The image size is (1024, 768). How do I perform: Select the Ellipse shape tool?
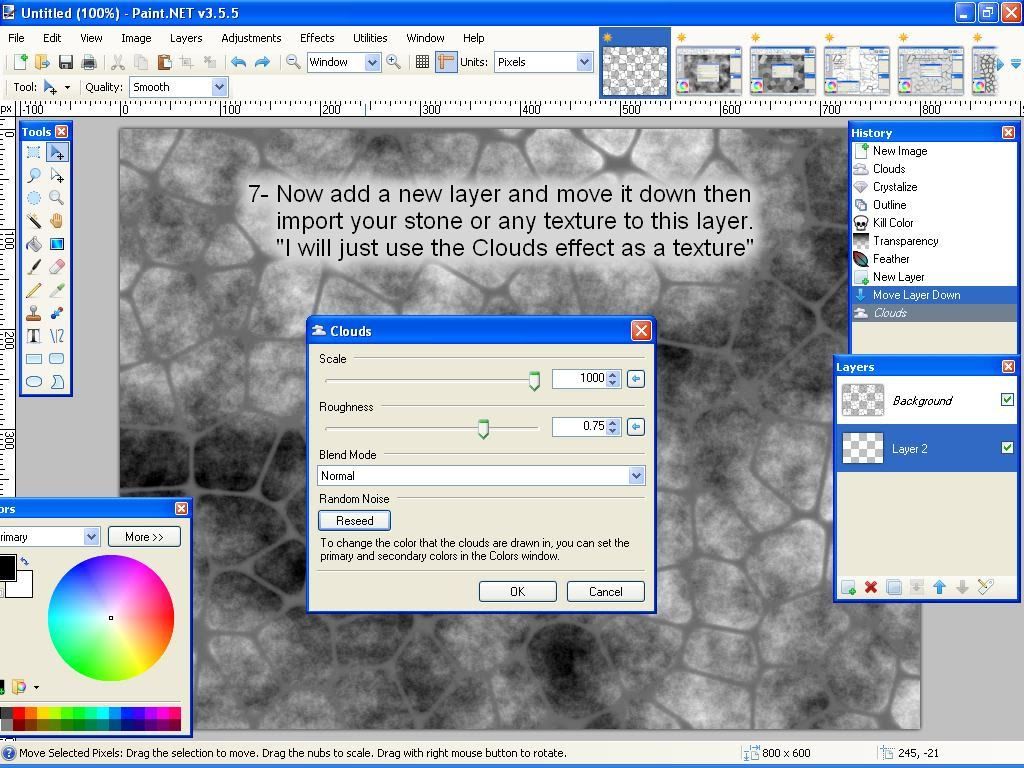coord(33,381)
